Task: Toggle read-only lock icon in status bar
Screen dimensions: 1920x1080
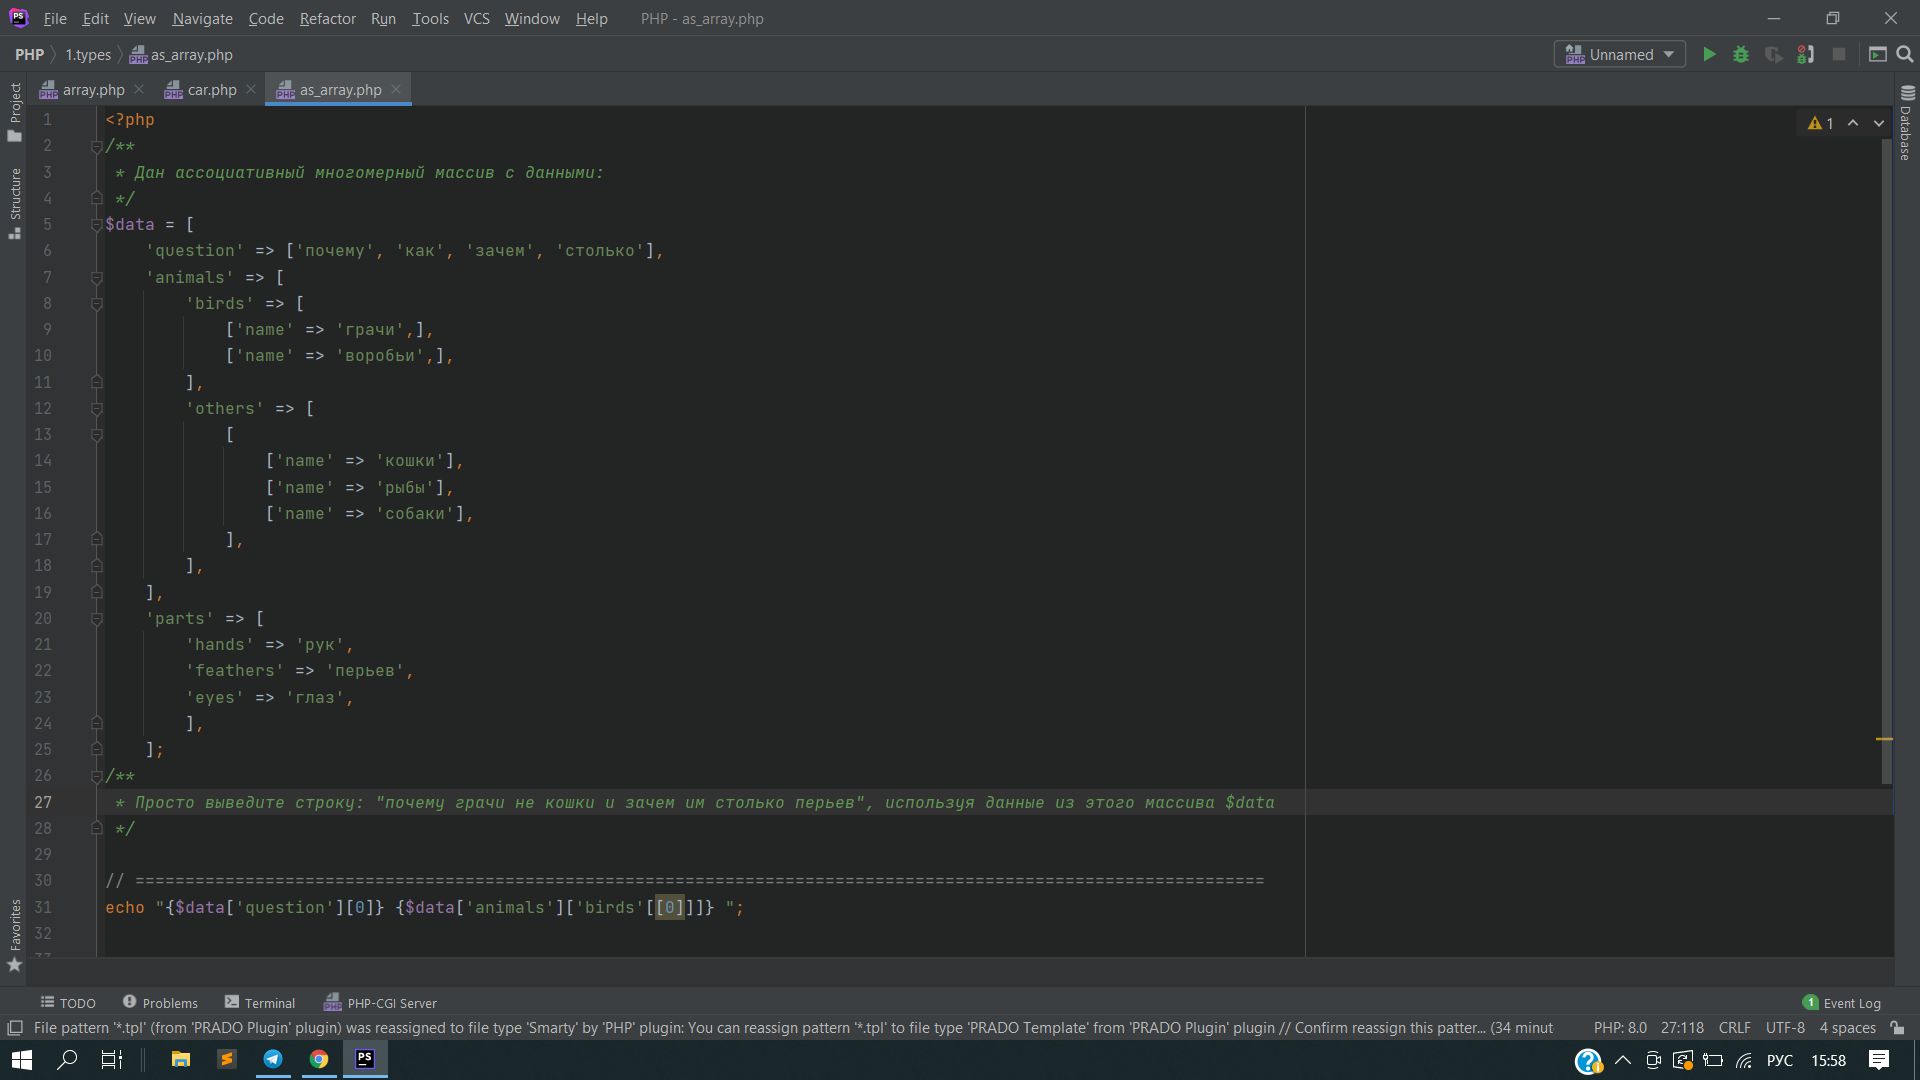Action: (1897, 1028)
